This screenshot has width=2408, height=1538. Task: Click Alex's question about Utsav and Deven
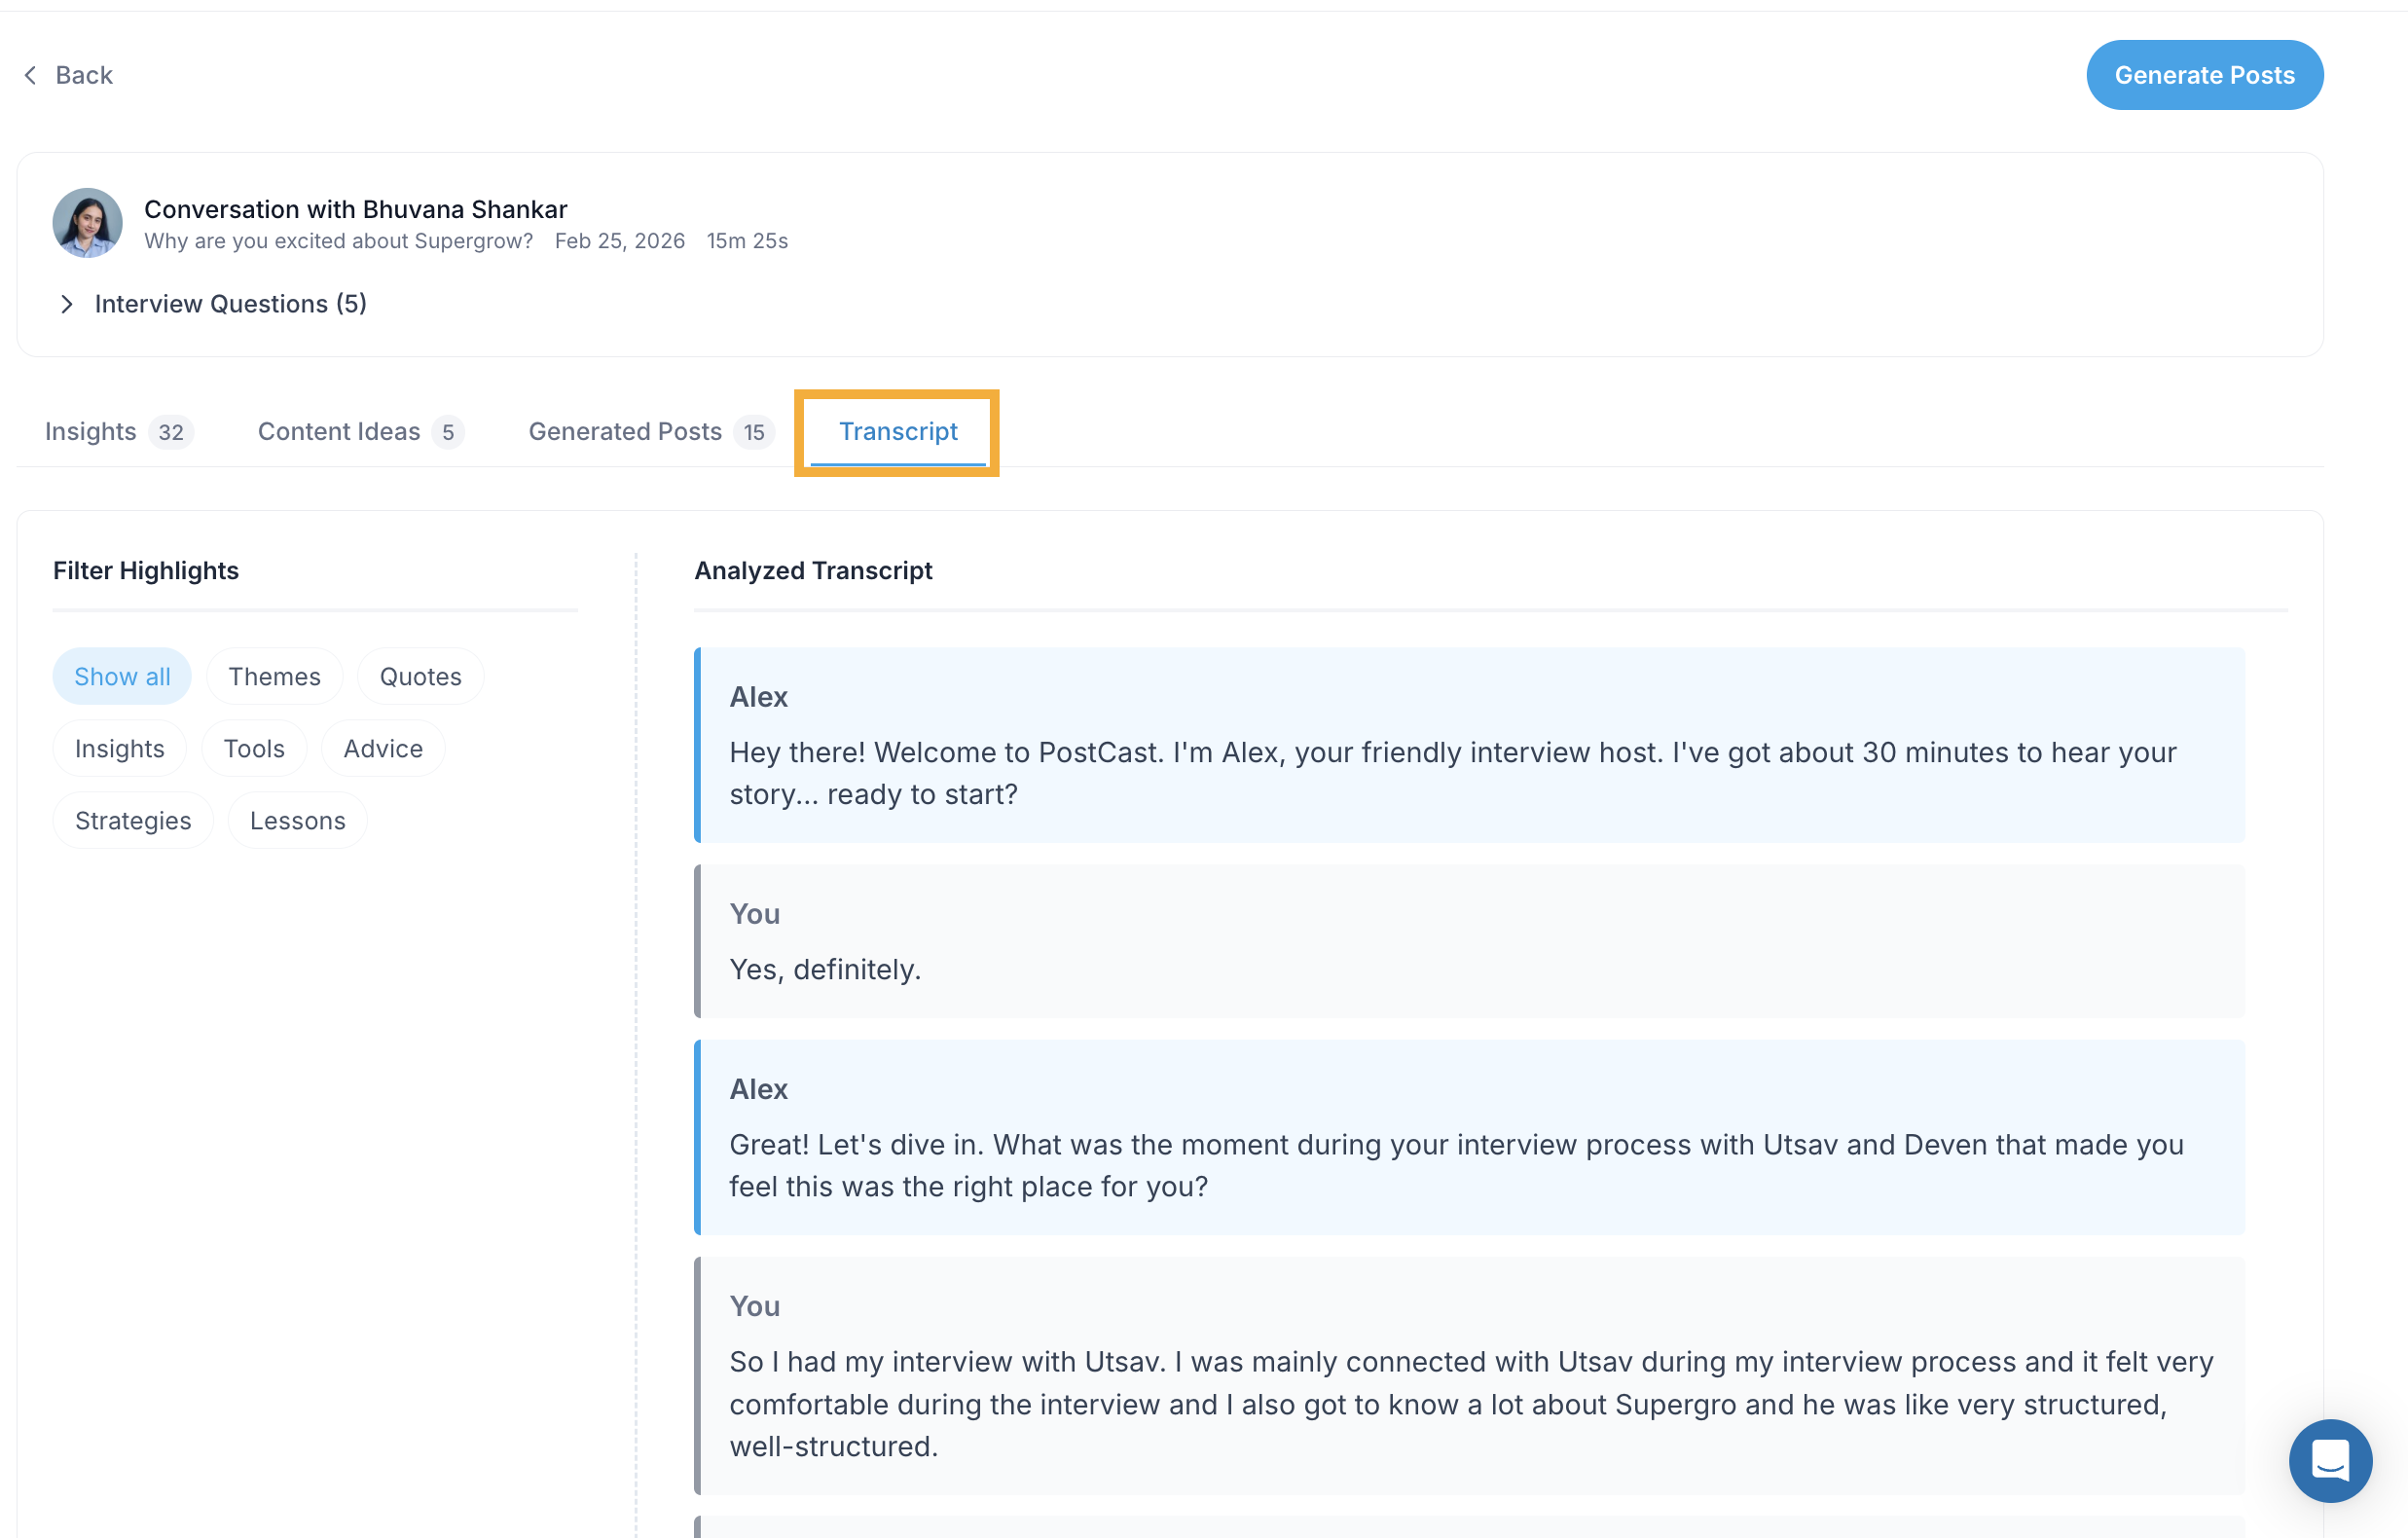point(1469,1137)
